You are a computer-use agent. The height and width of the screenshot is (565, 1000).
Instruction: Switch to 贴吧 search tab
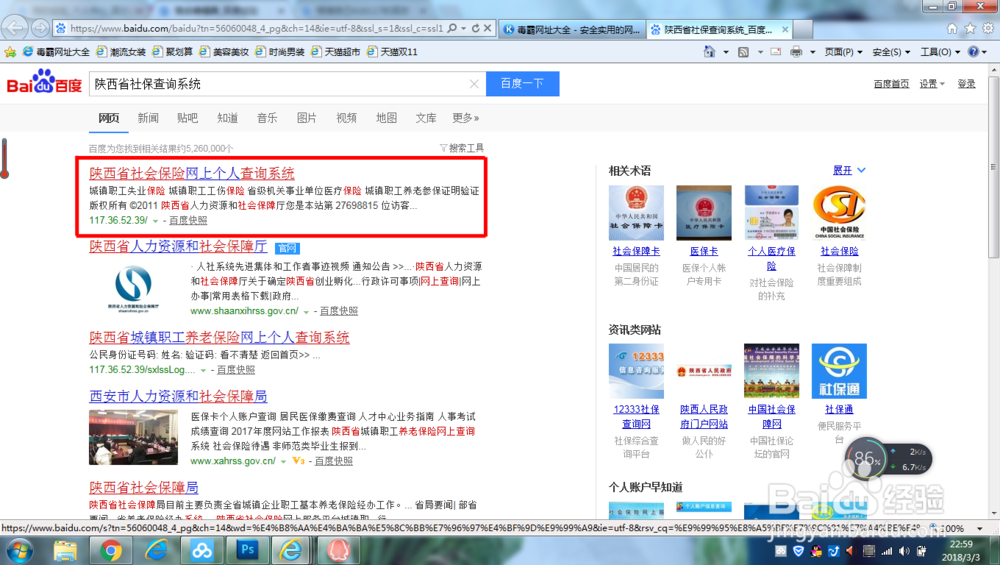[x=188, y=118]
